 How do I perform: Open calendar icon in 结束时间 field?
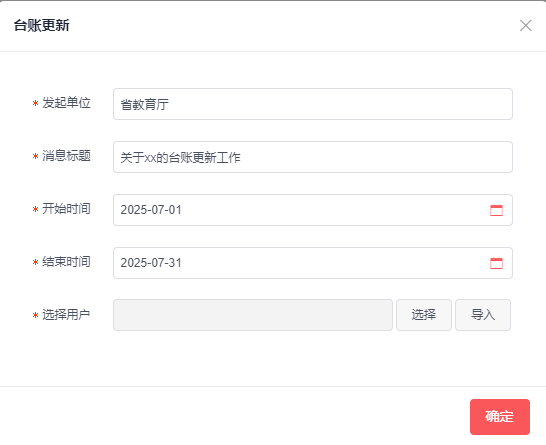(x=496, y=263)
